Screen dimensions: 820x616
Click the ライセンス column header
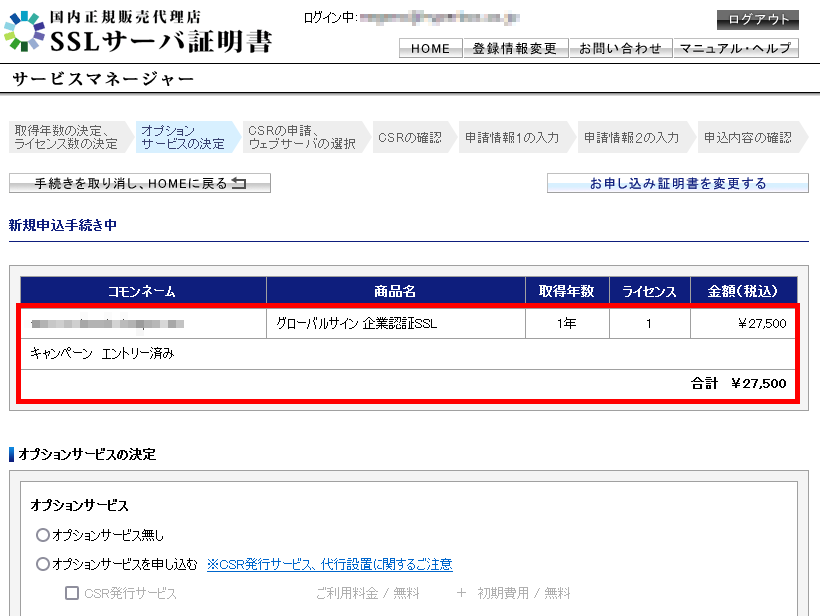[x=650, y=291]
